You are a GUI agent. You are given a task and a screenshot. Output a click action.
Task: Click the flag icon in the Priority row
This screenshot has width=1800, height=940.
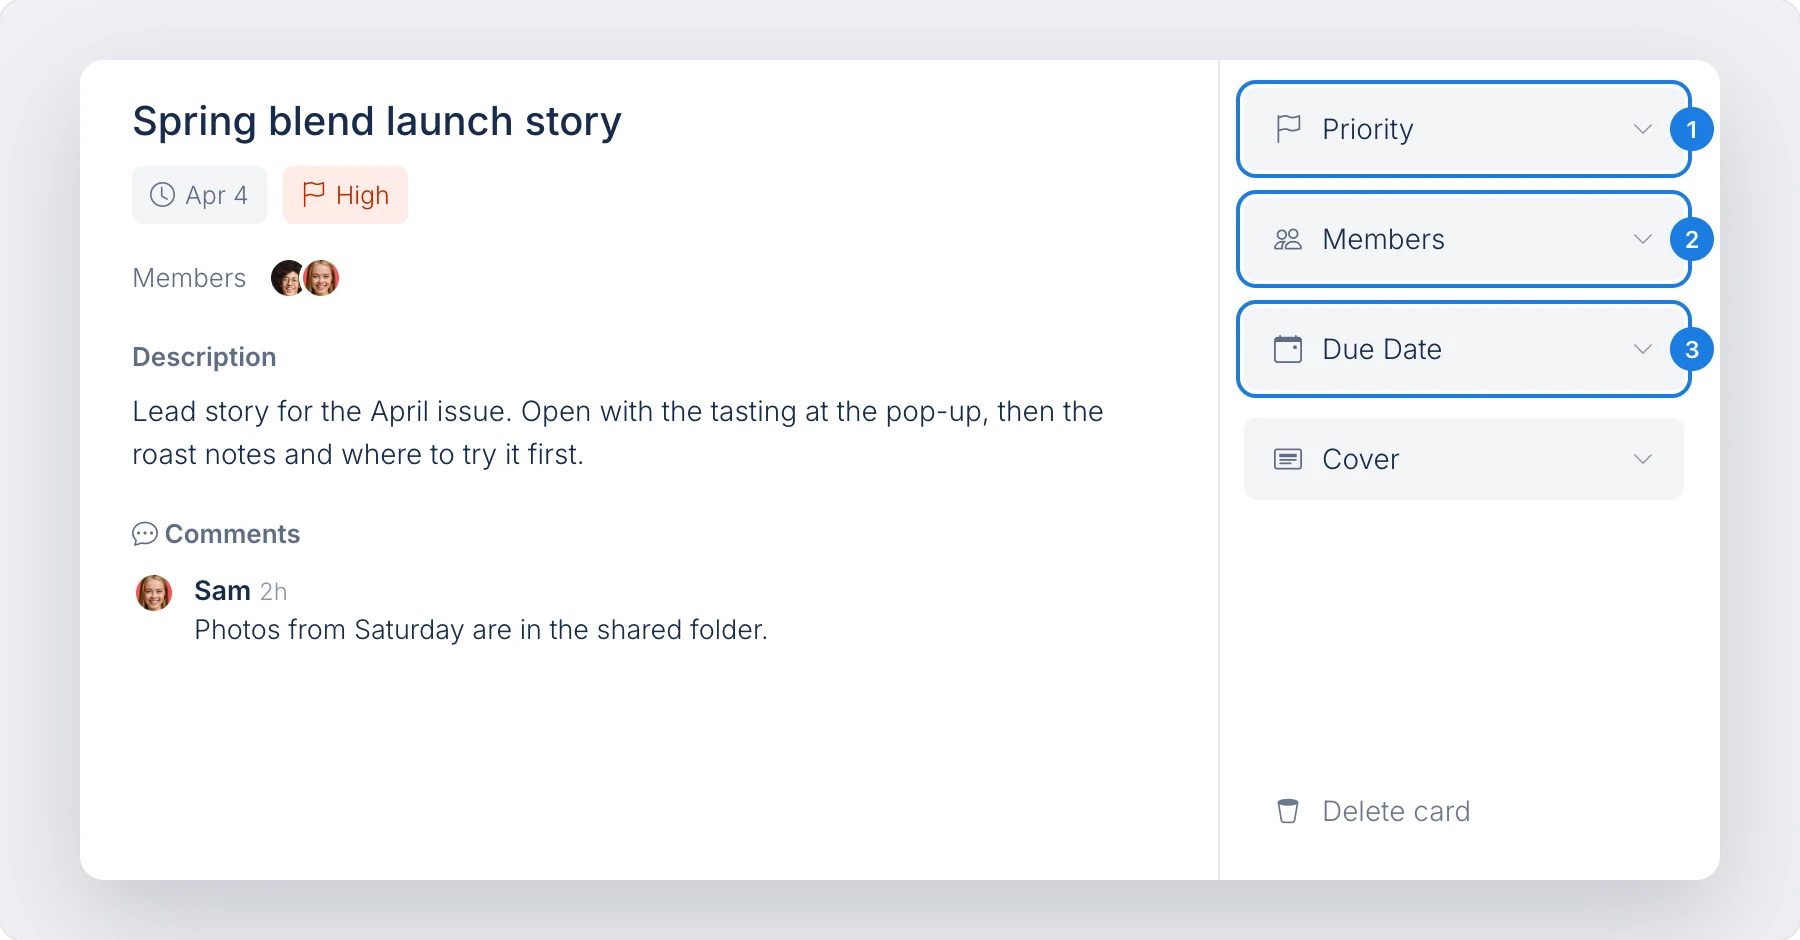pos(1288,129)
